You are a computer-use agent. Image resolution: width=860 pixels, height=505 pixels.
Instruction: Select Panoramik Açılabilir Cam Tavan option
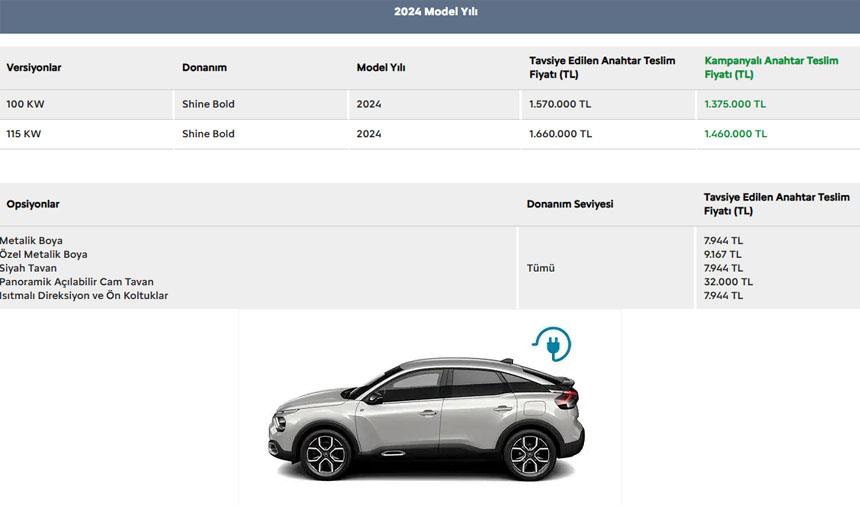click(77, 282)
